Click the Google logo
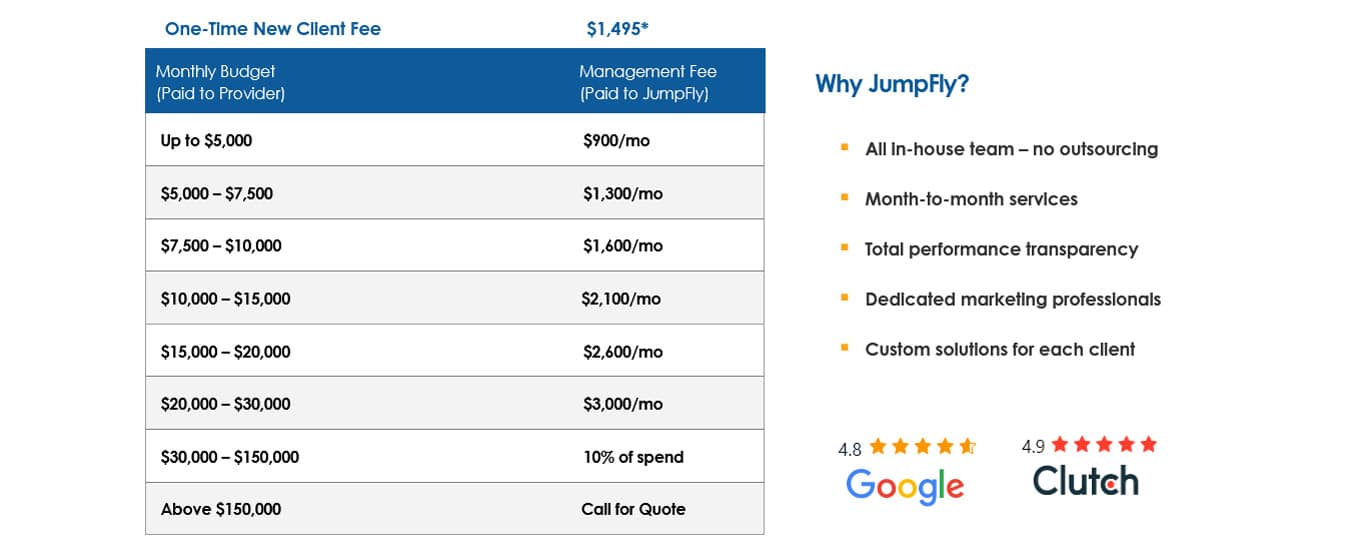This screenshot has height=558, width=1350. [905, 486]
